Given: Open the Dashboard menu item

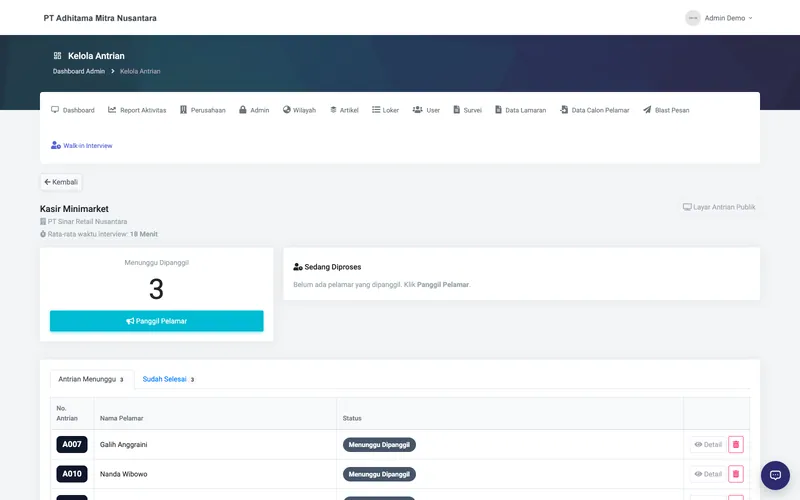Looking at the screenshot, I should (73, 110).
